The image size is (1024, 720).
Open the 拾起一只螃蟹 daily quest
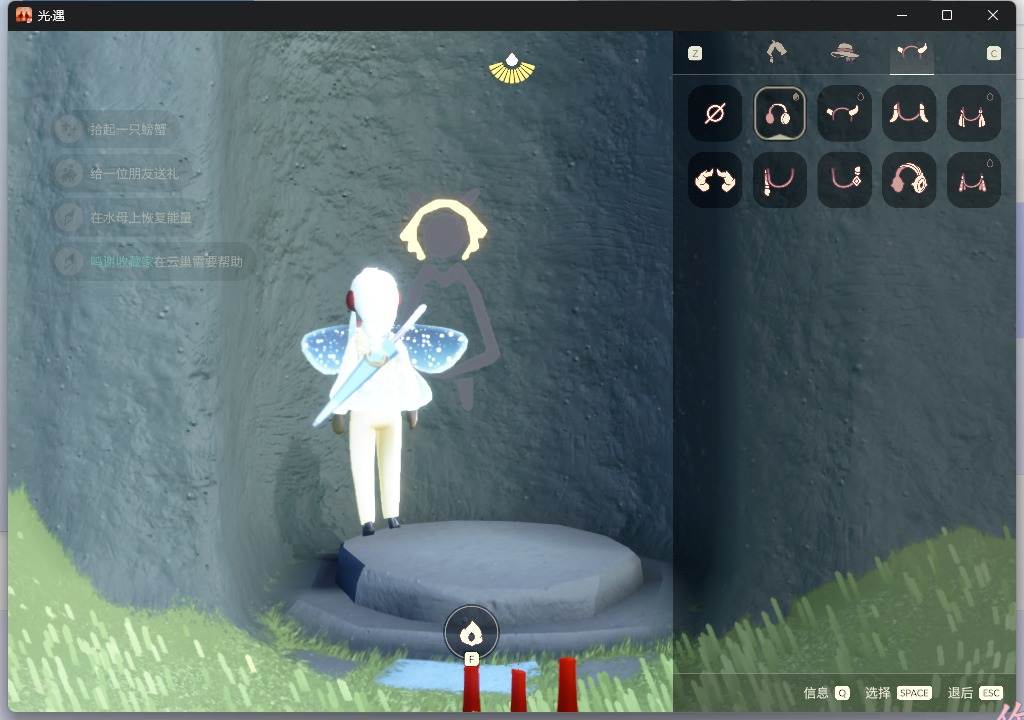[118, 129]
